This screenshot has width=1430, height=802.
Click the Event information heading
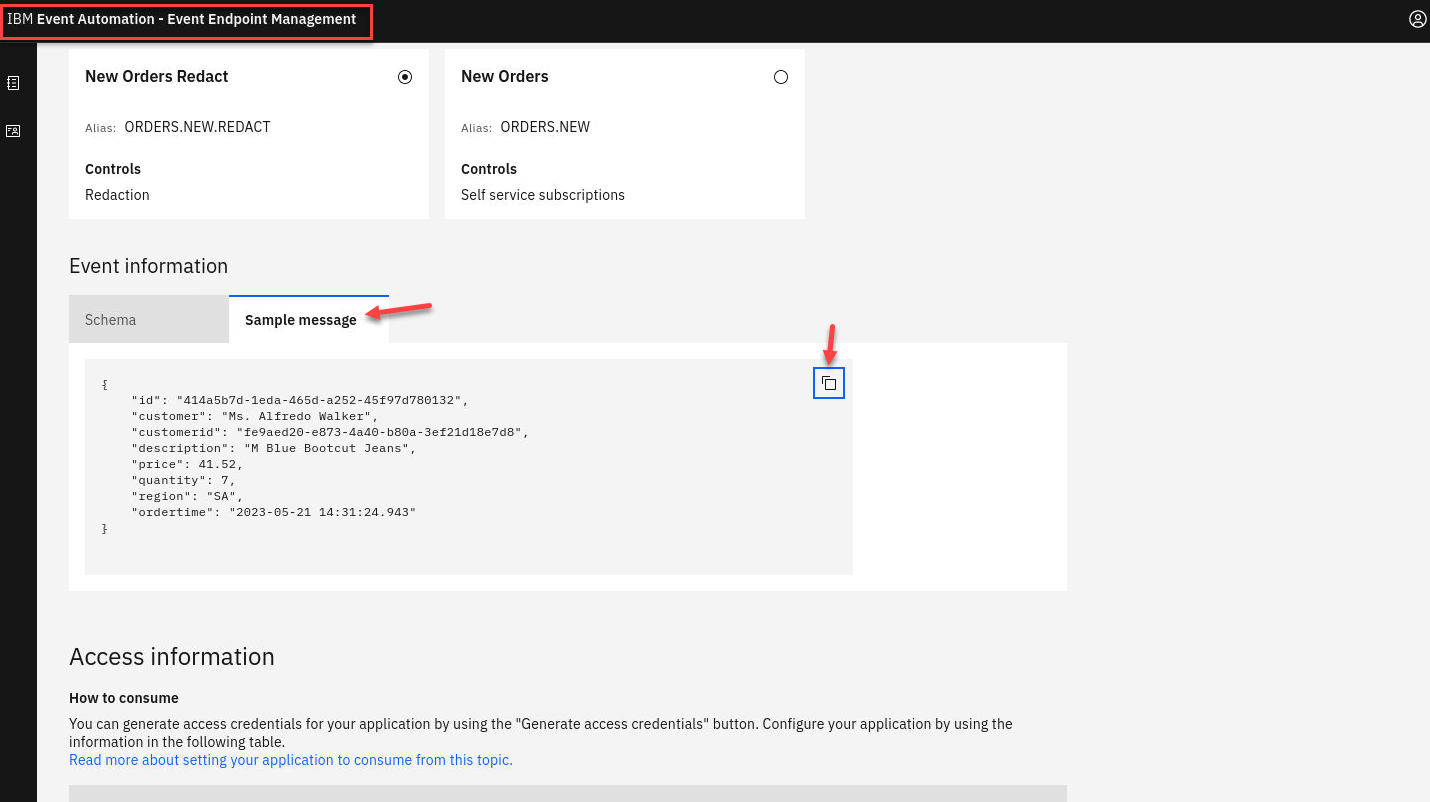tap(148, 266)
